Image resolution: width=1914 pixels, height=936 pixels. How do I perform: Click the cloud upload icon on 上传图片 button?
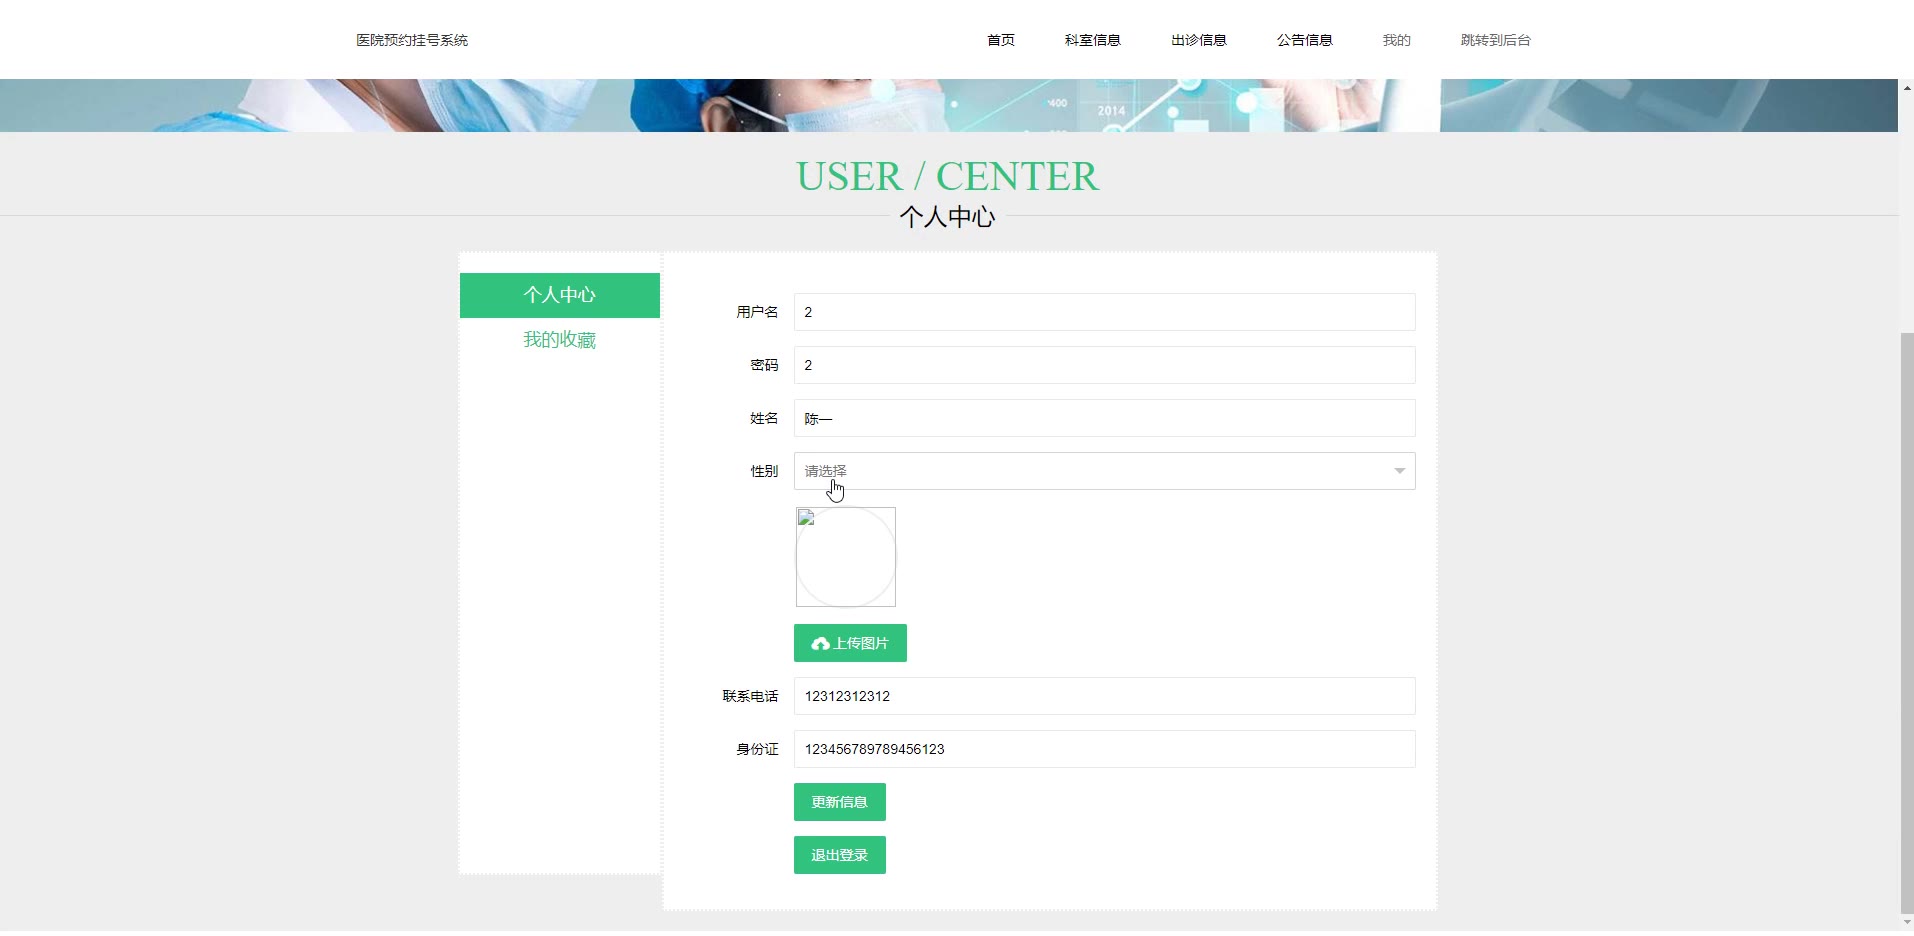(820, 644)
